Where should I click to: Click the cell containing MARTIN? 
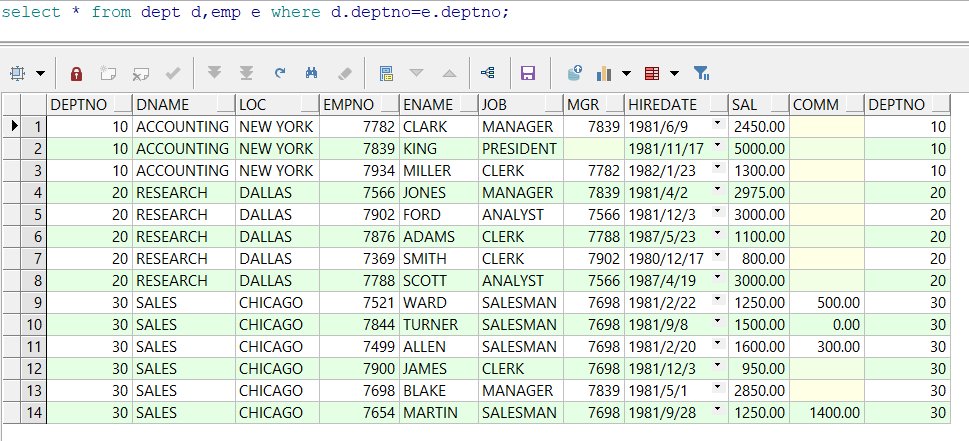pyautogui.click(x=439, y=413)
